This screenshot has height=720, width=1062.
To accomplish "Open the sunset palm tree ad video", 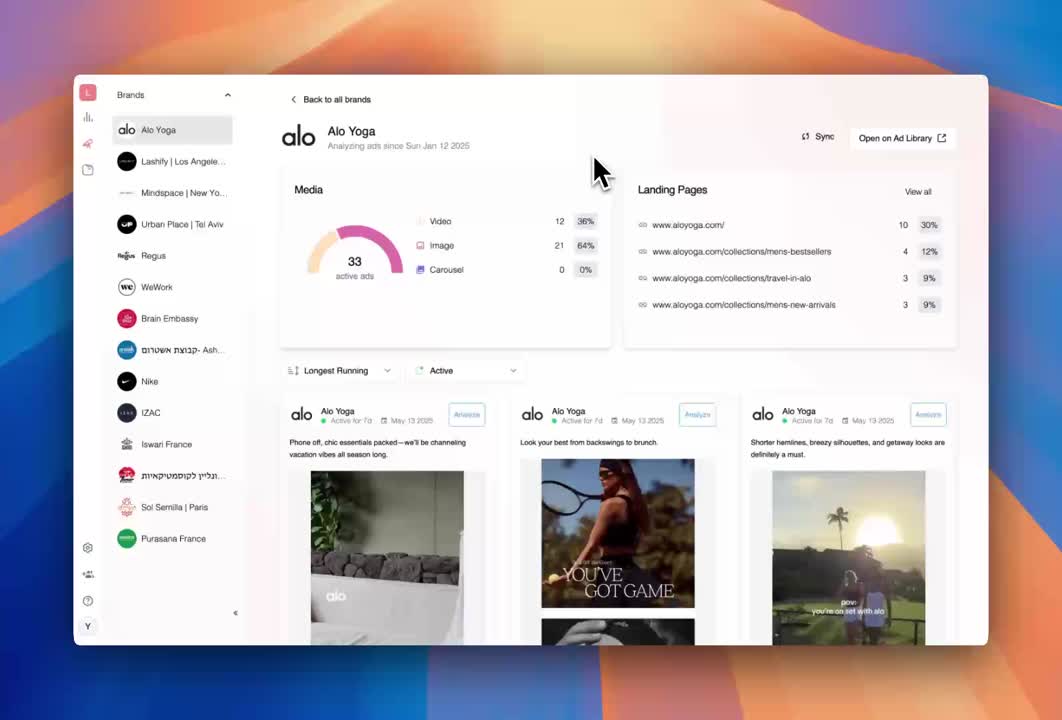I will (849, 557).
